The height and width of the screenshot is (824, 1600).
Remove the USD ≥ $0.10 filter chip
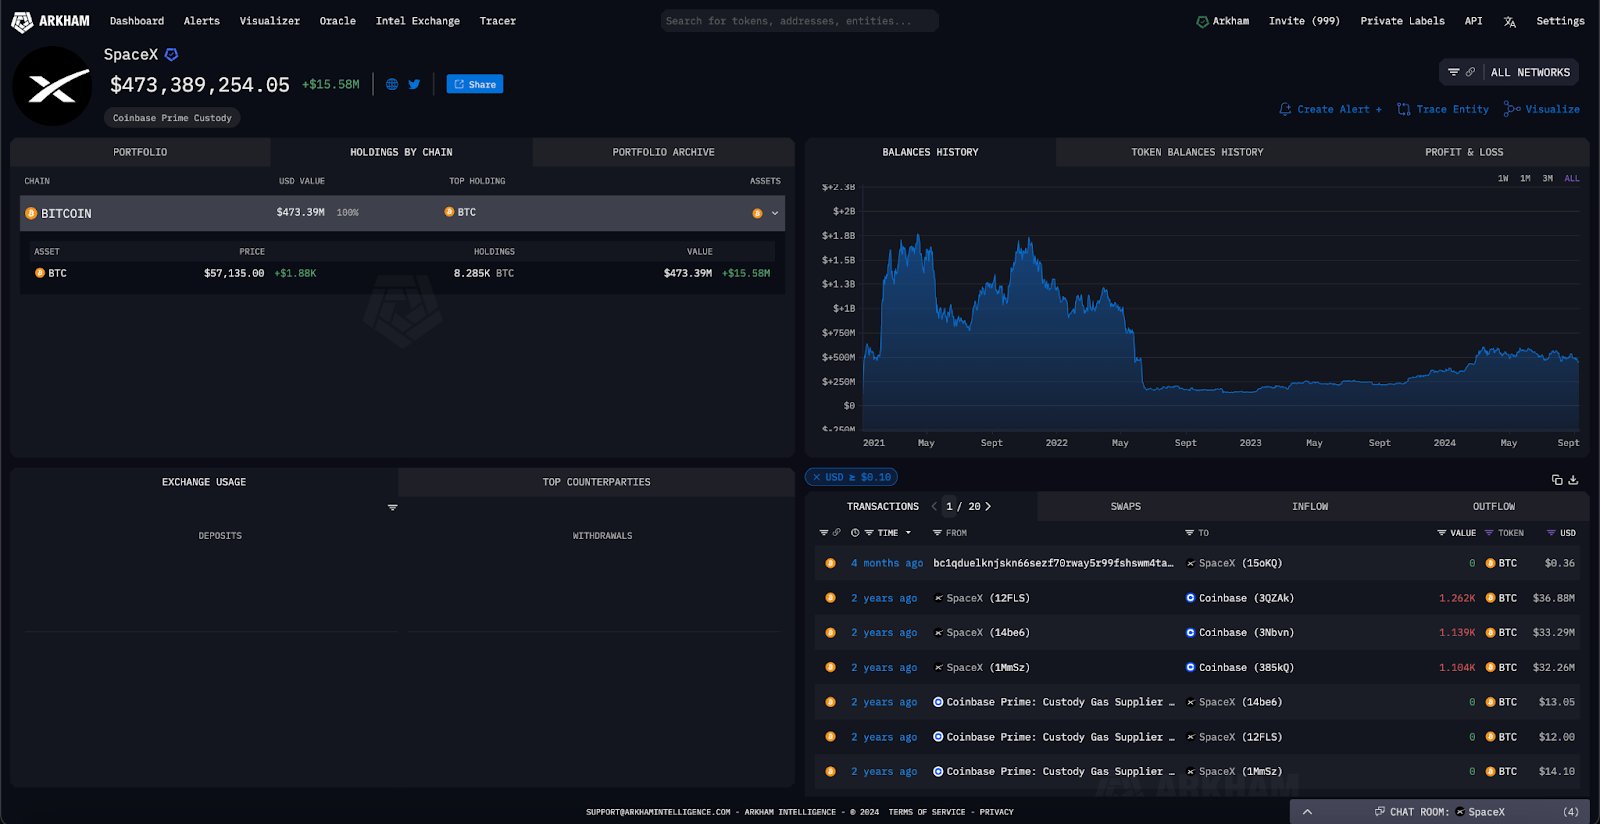816,477
